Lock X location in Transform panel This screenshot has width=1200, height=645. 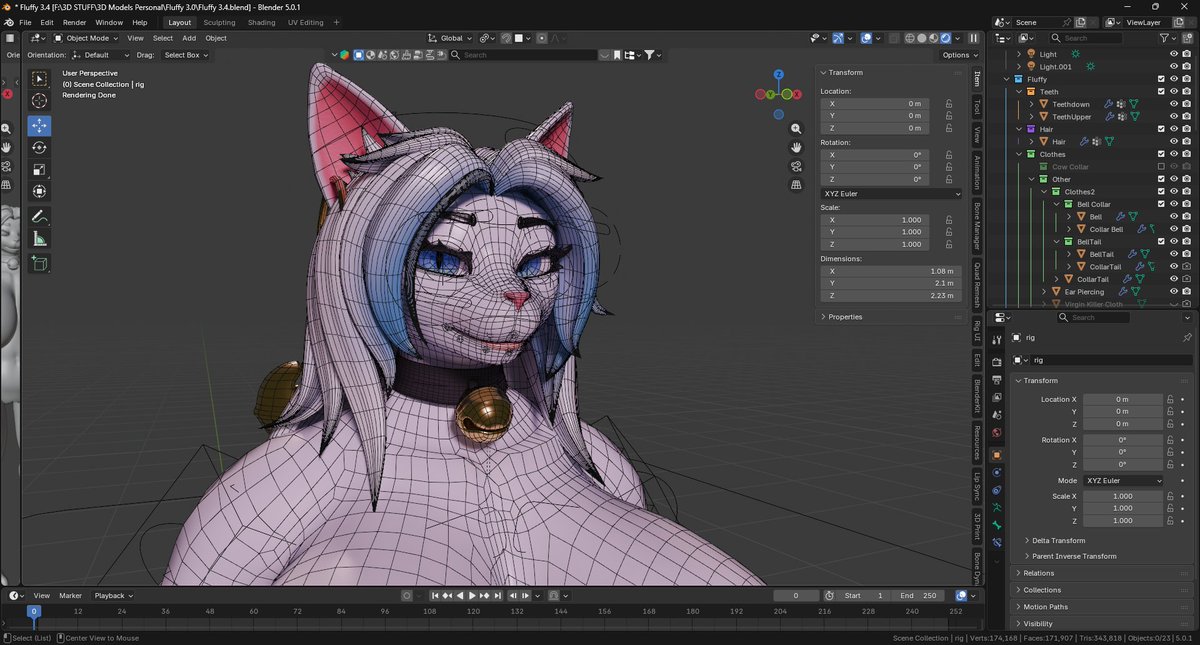pyautogui.click(x=948, y=103)
